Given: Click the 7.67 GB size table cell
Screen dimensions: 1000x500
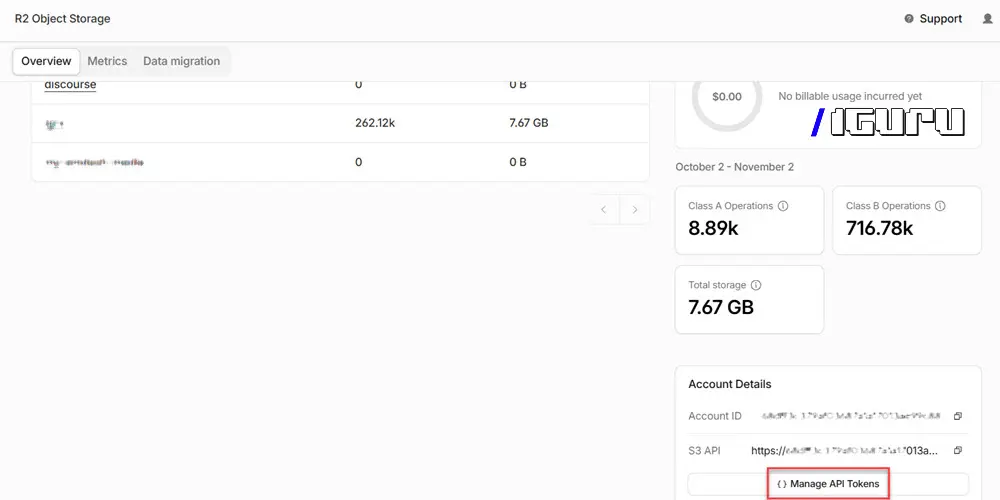Looking at the screenshot, I should pos(529,123).
